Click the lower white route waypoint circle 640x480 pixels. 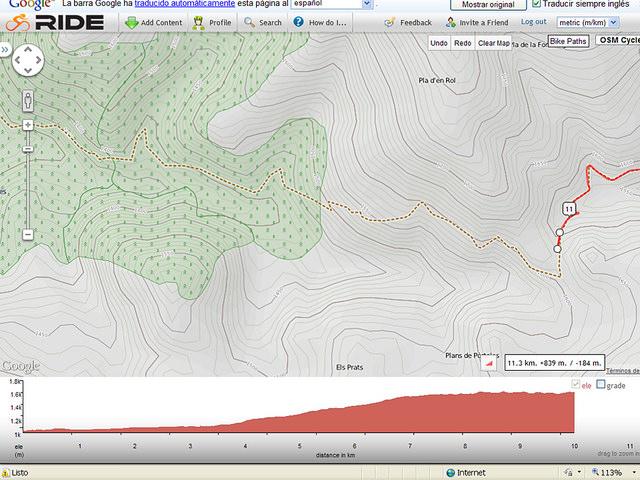pyautogui.click(x=557, y=249)
